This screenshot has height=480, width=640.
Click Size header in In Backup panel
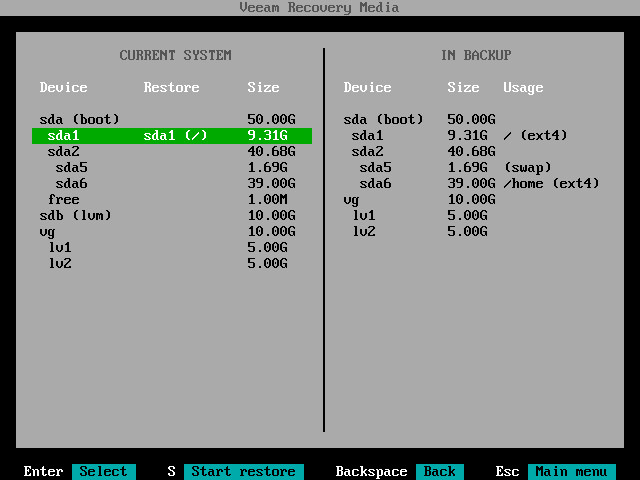point(463,87)
